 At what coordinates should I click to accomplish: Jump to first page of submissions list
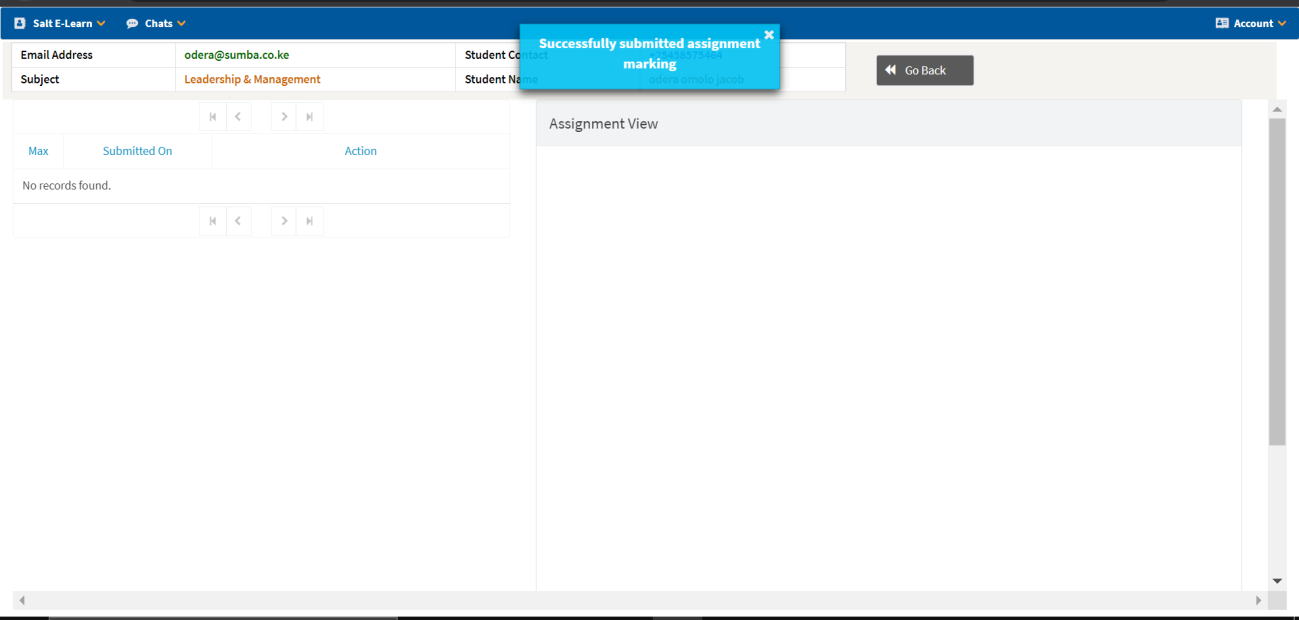tap(212, 116)
